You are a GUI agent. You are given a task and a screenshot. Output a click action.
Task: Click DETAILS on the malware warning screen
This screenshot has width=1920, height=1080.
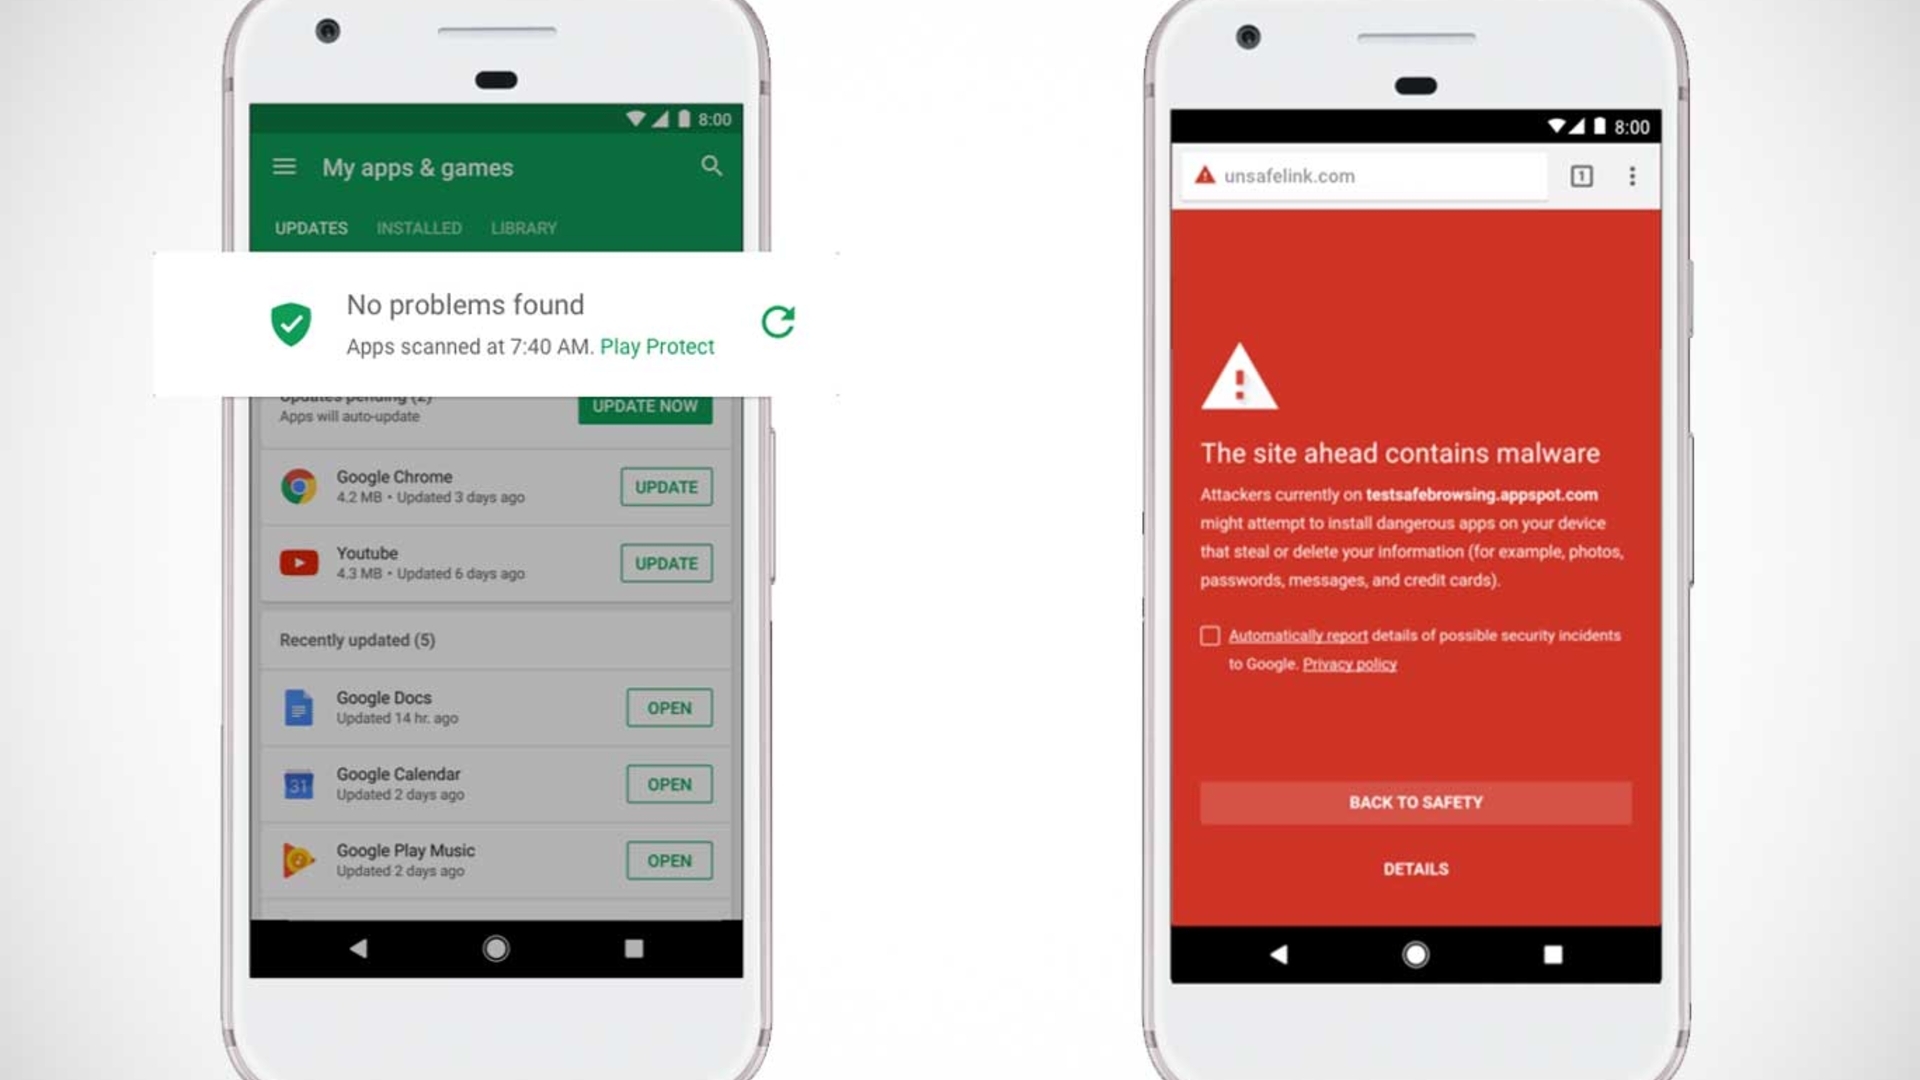point(1416,868)
